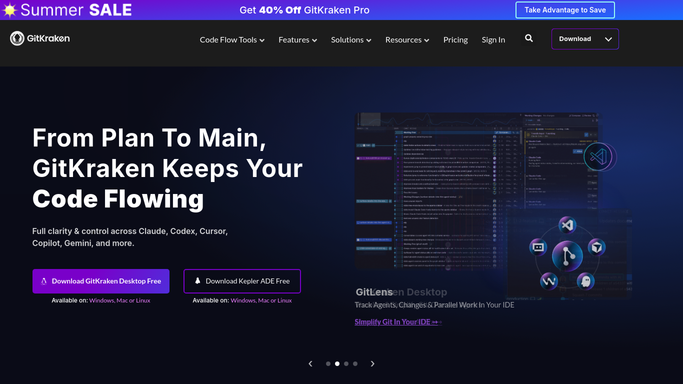The image size is (683, 384).
Task: Open Simplify Git In Your IDE link
Action: 398,322
